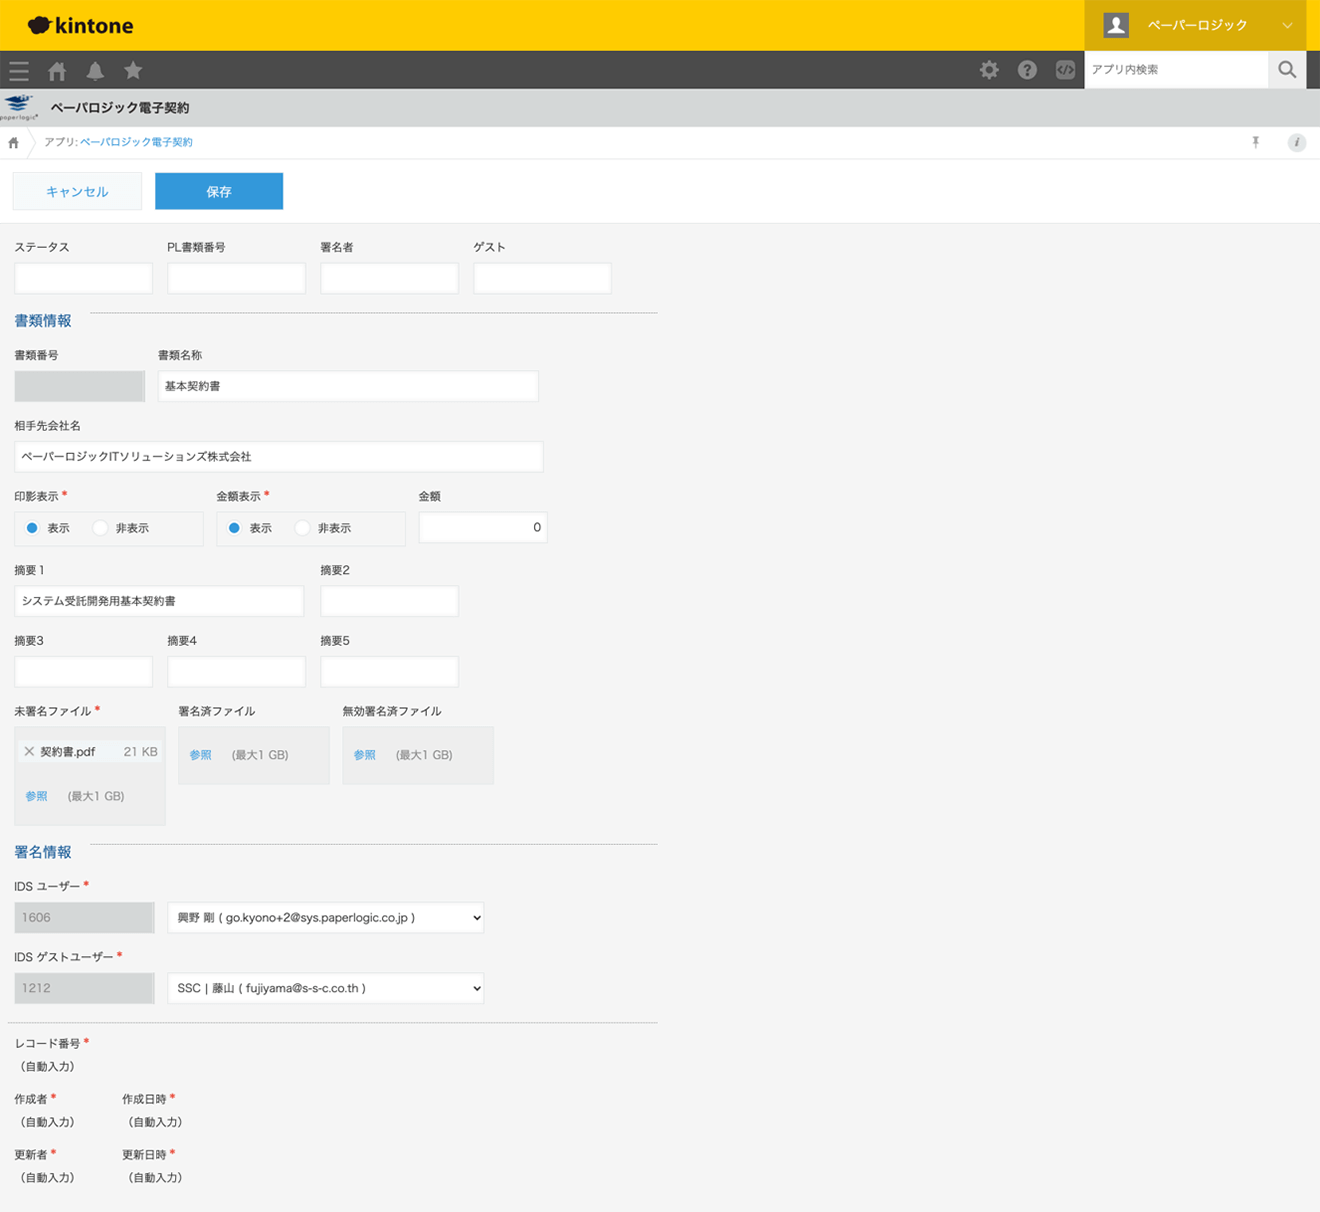1320x1212 pixels.
Task: Click the 保存 button
Action: (219, 192)
